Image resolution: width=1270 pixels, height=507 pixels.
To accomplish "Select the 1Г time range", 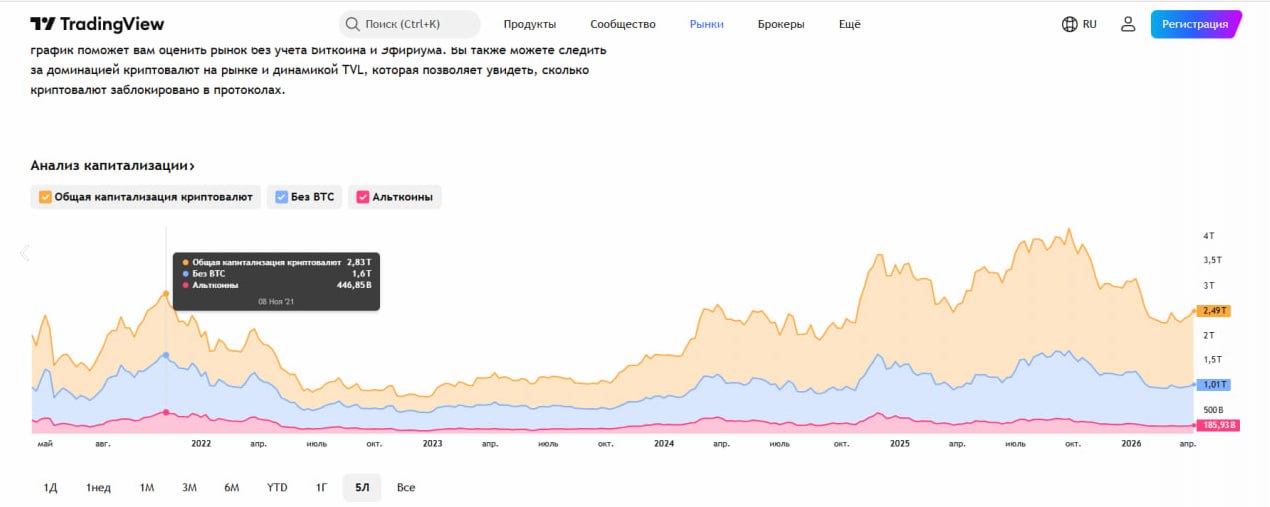I will (x=322, y=487).
